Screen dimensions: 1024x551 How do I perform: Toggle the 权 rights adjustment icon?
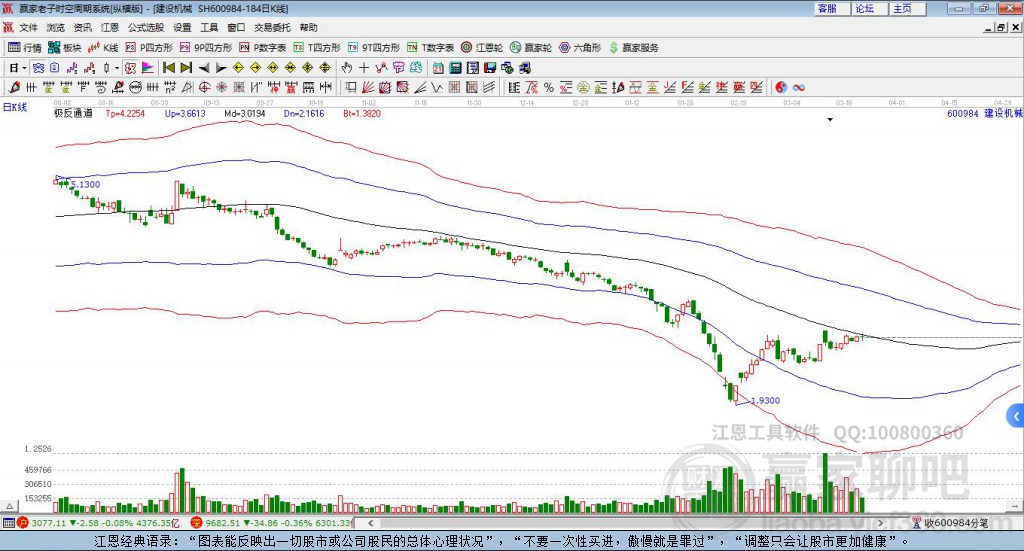coord(130,68)
